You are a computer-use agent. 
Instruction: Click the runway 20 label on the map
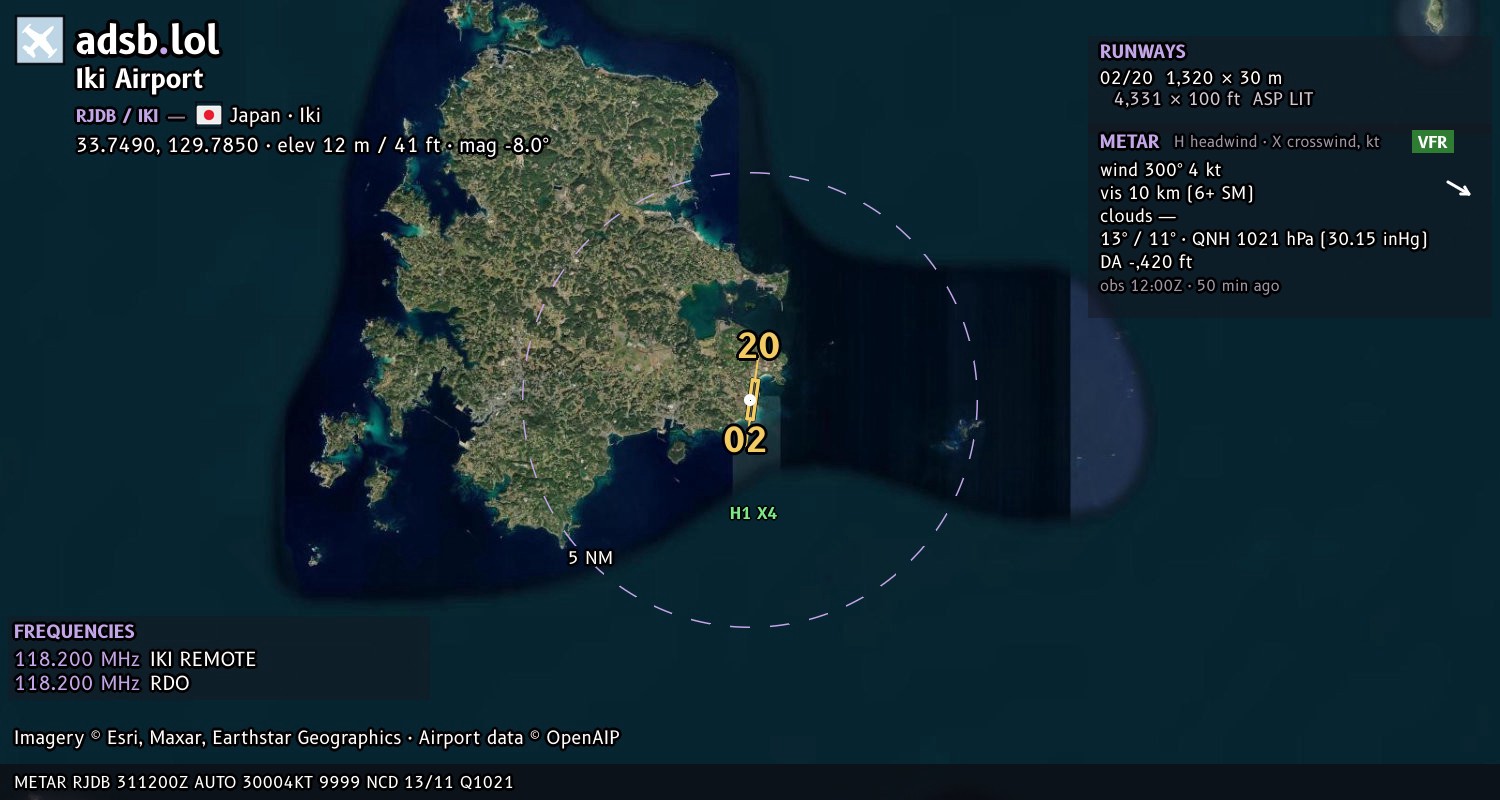758,346
